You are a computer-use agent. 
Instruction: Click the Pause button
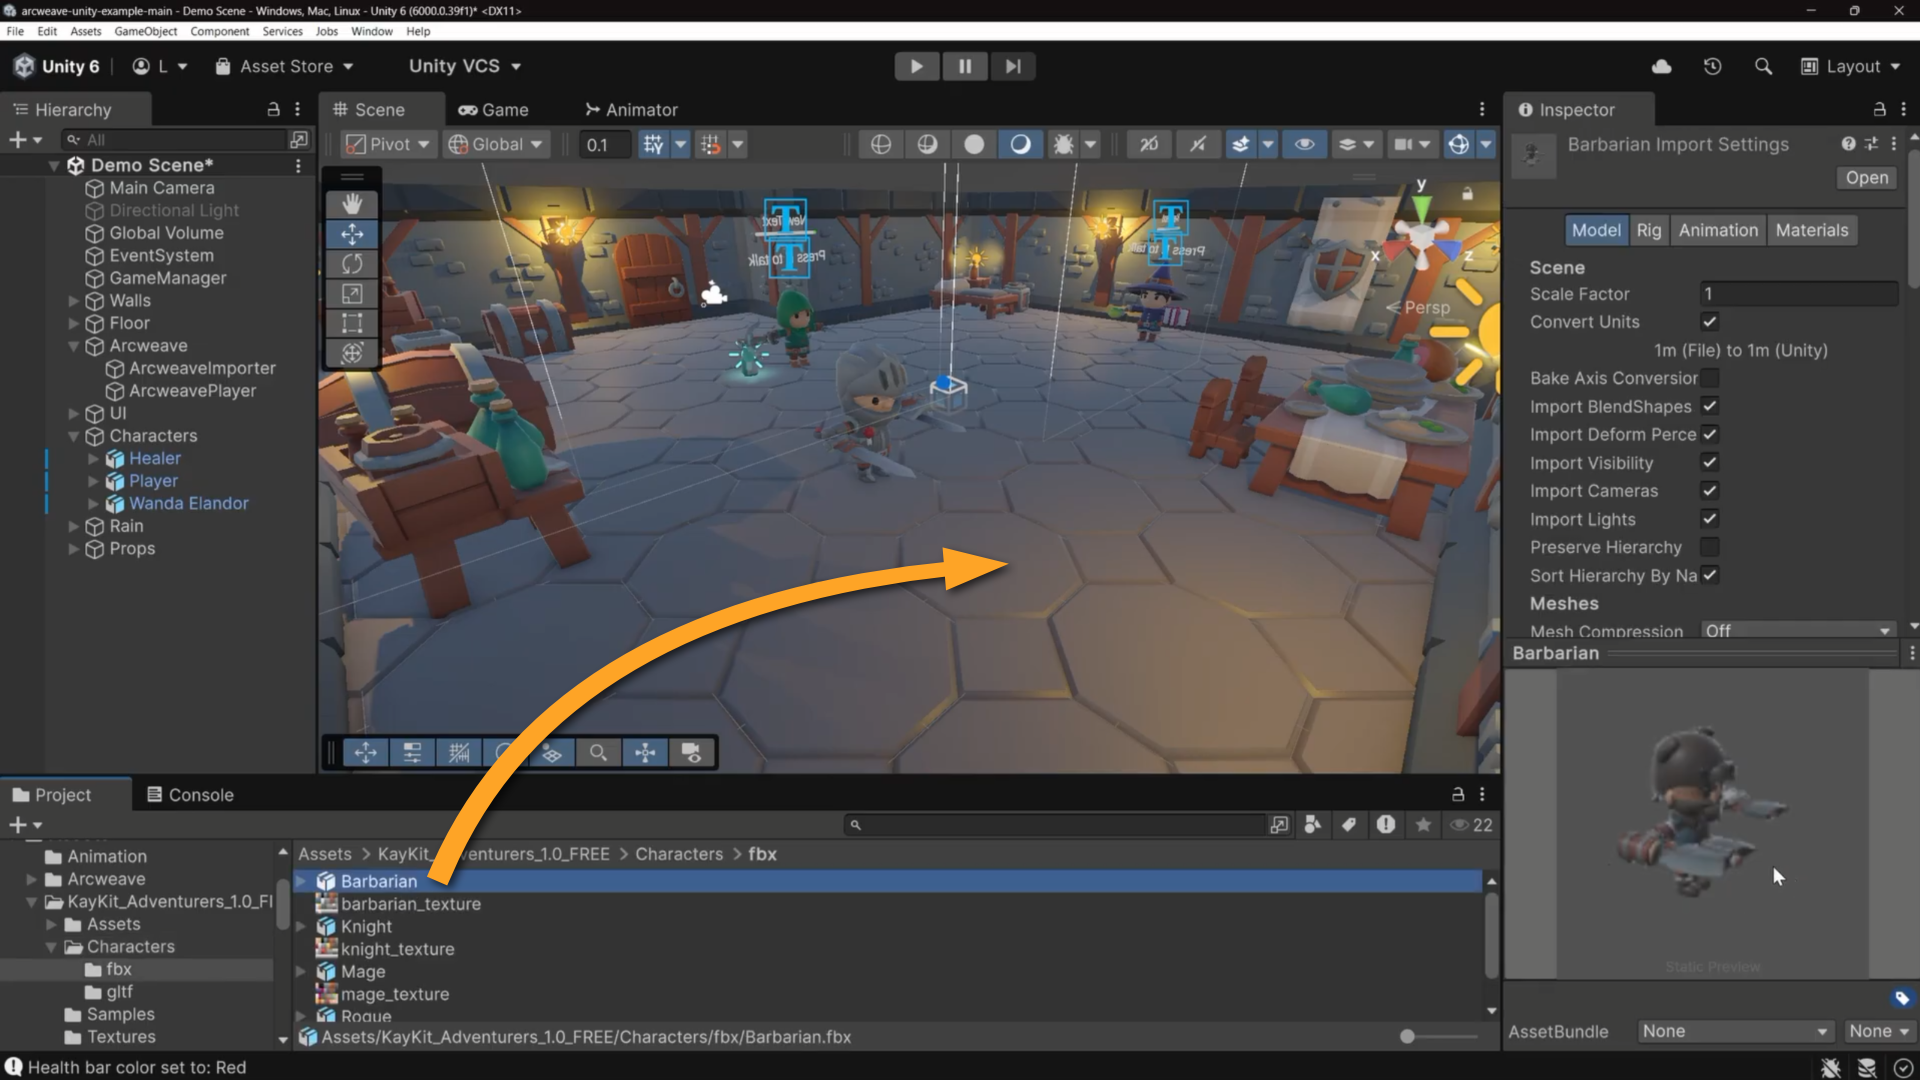pos(964,66)
